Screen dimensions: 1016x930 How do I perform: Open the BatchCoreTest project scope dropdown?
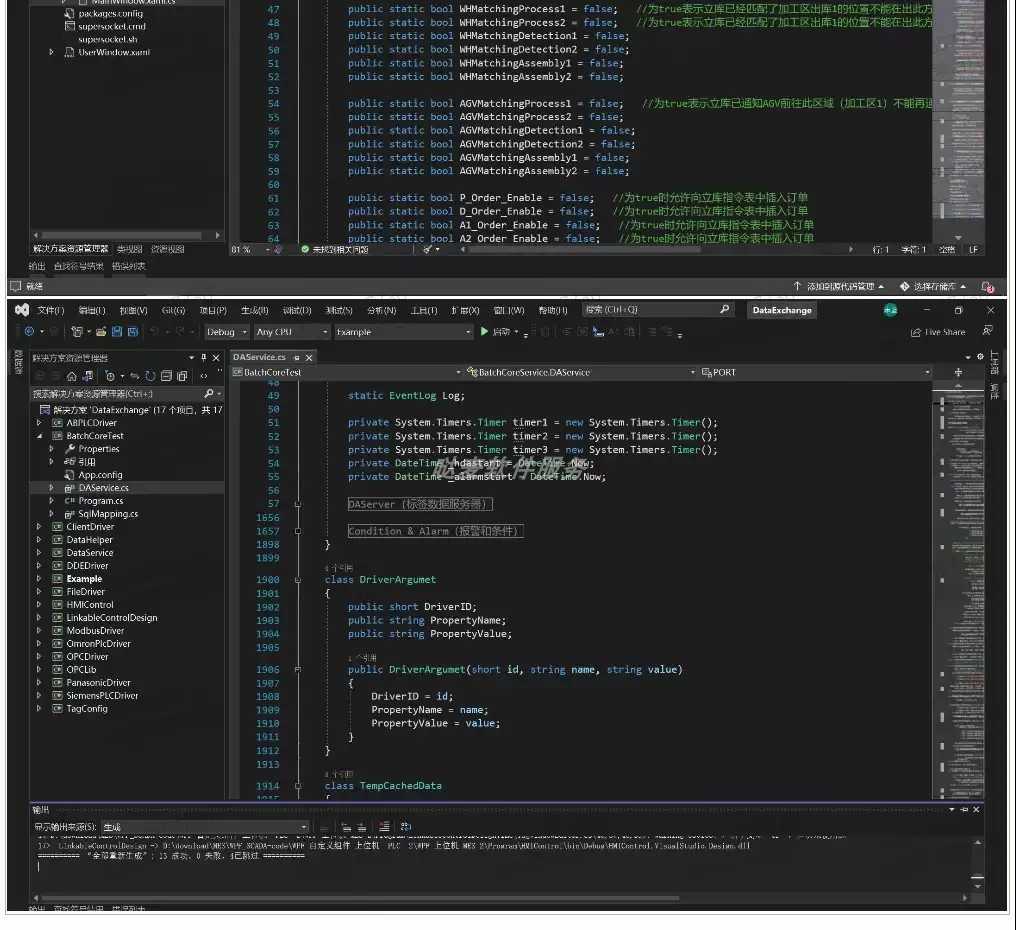click(x=347, y=372)
